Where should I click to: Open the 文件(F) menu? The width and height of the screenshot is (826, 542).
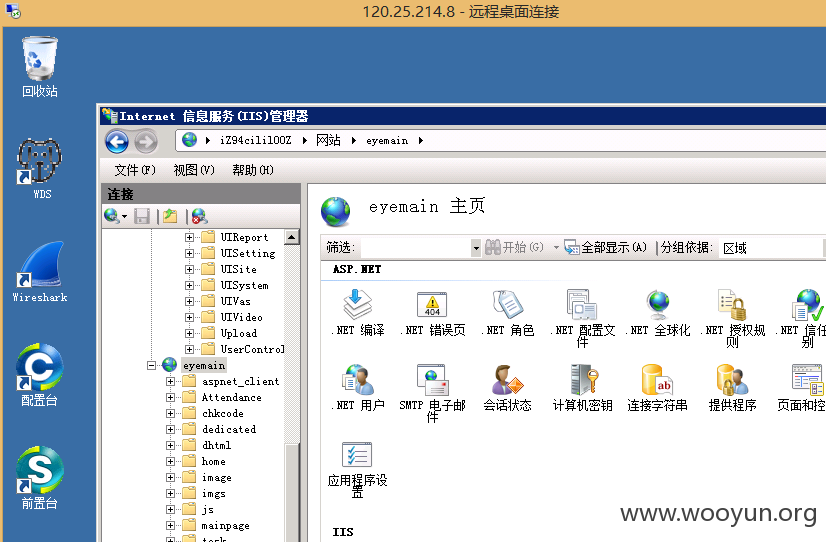[x=135, y=170]
